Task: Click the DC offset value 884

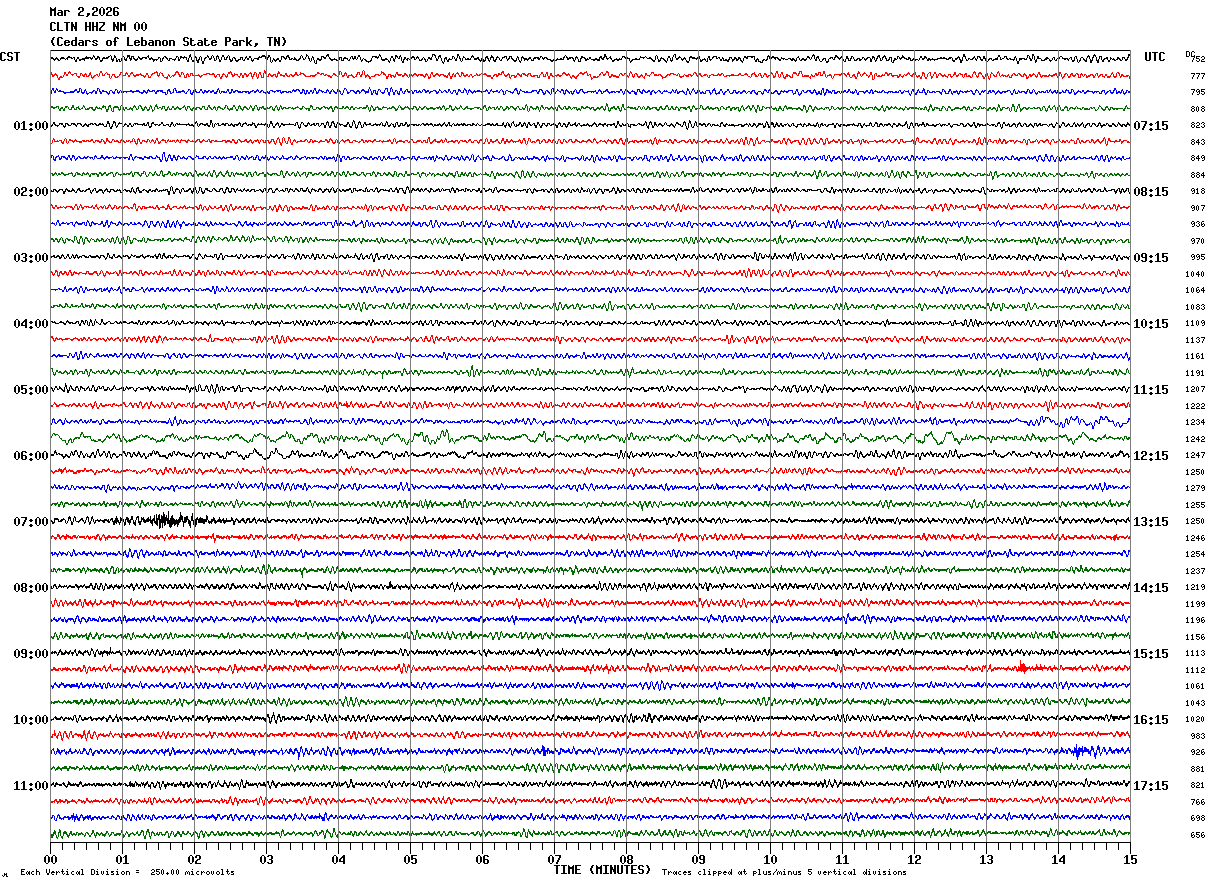Action: (1198, 175)
